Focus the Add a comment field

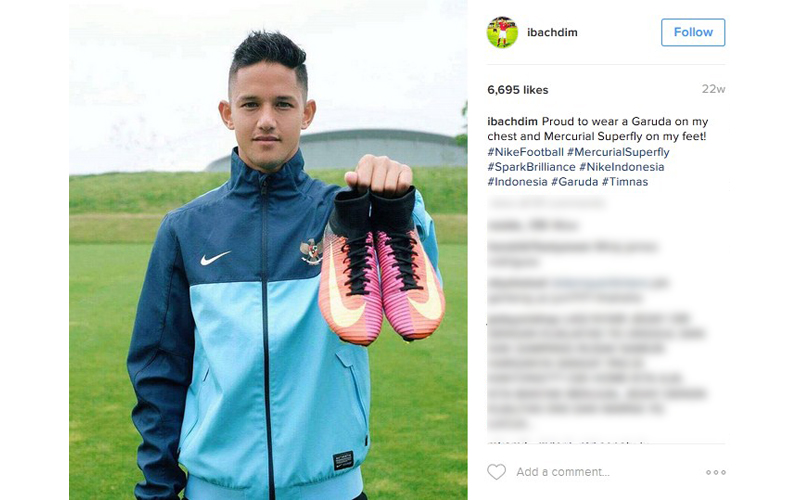click(x=563, y=472)
